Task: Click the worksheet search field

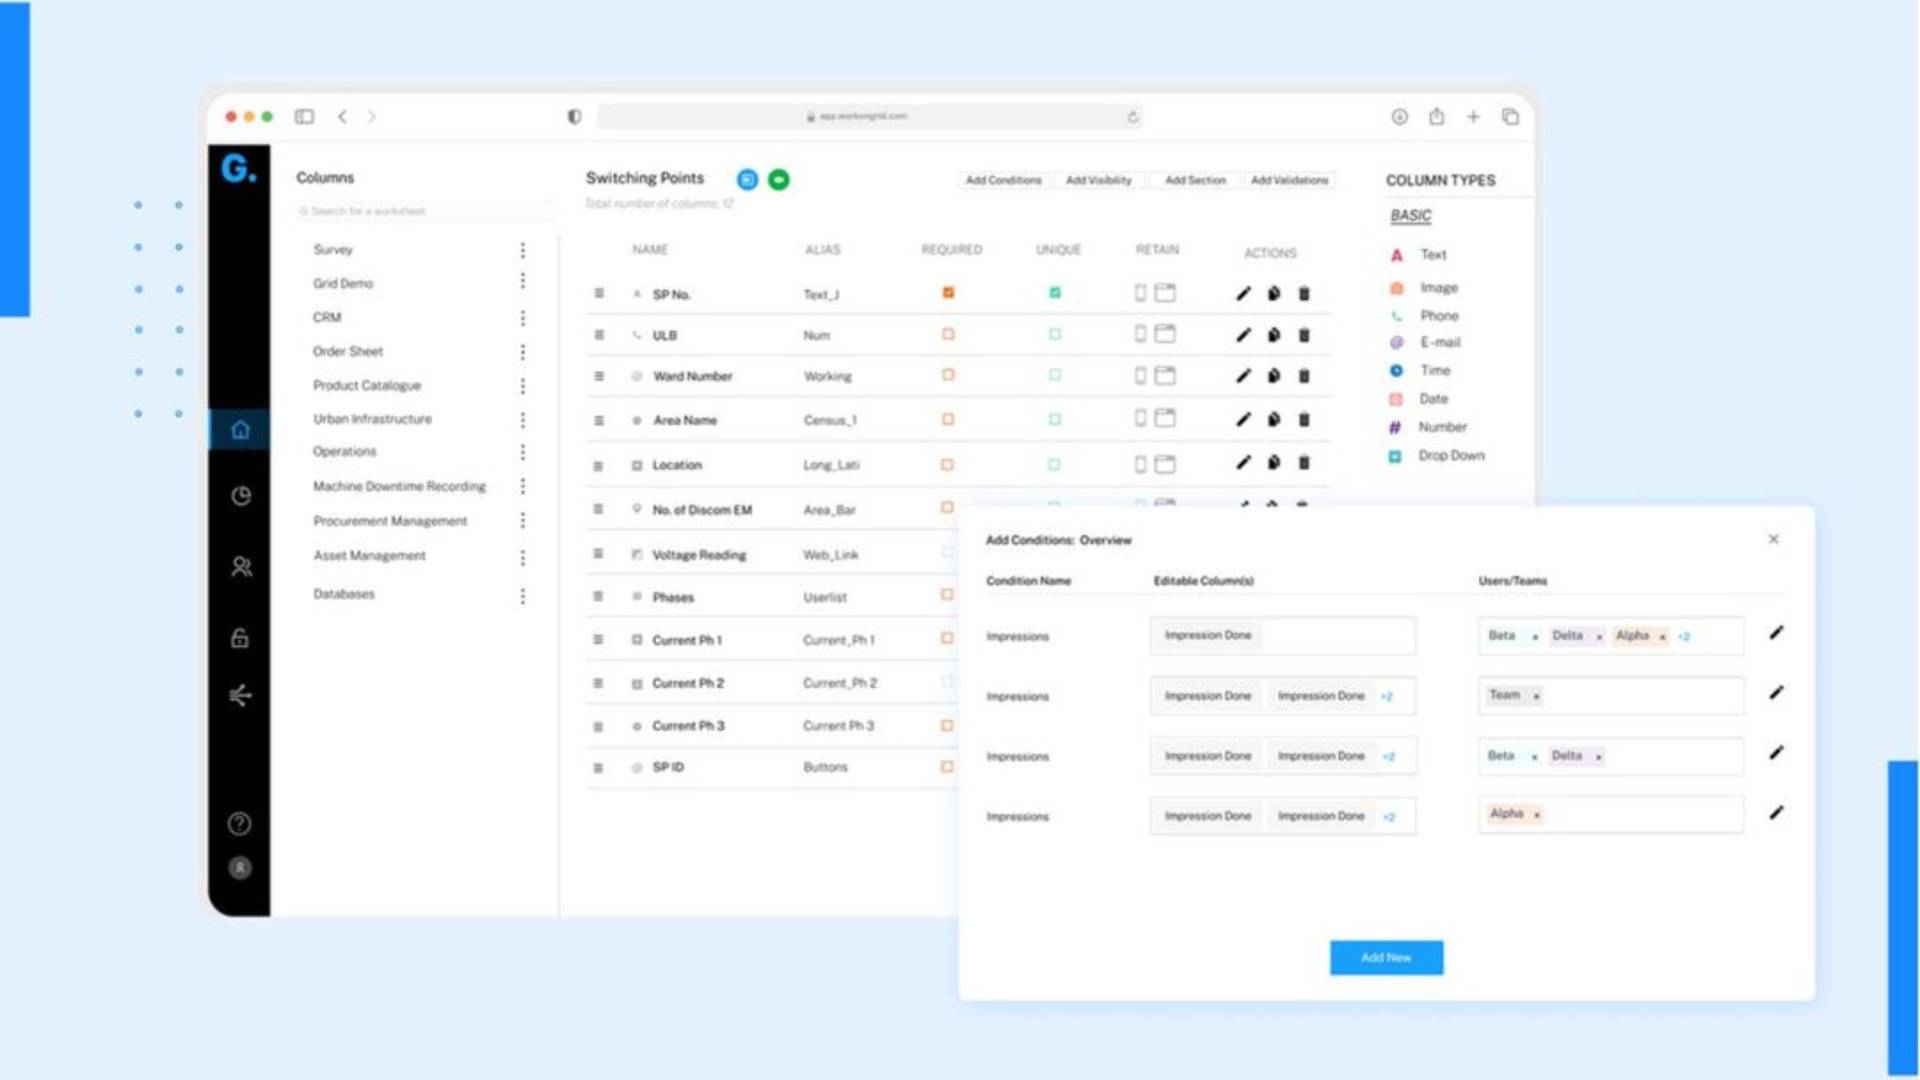Action: coord(425,211)
